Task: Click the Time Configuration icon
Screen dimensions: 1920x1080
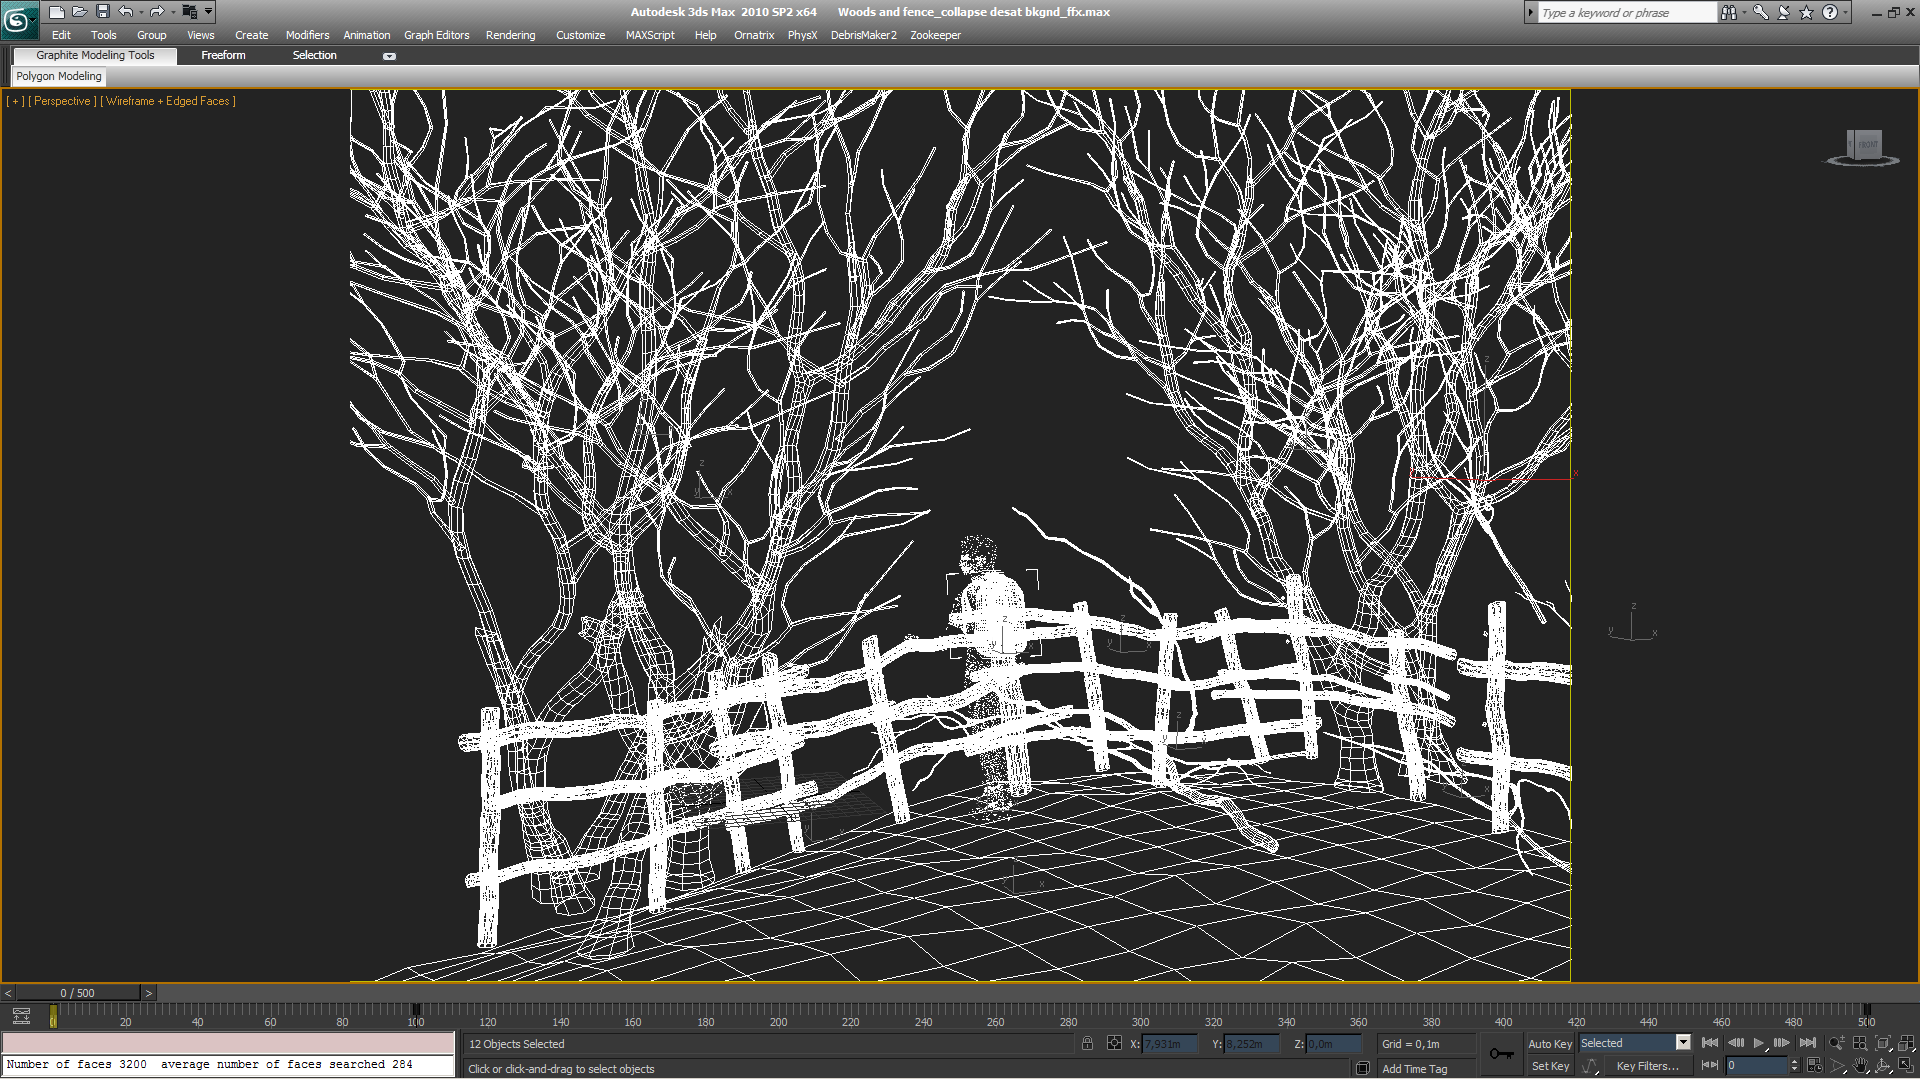Action: tap(1815, 1066)
